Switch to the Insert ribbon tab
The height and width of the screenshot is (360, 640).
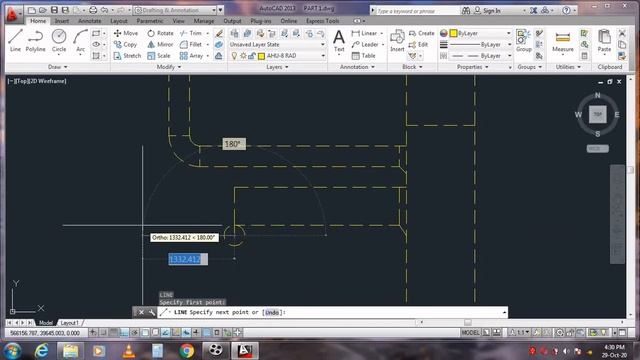(62, 21)
